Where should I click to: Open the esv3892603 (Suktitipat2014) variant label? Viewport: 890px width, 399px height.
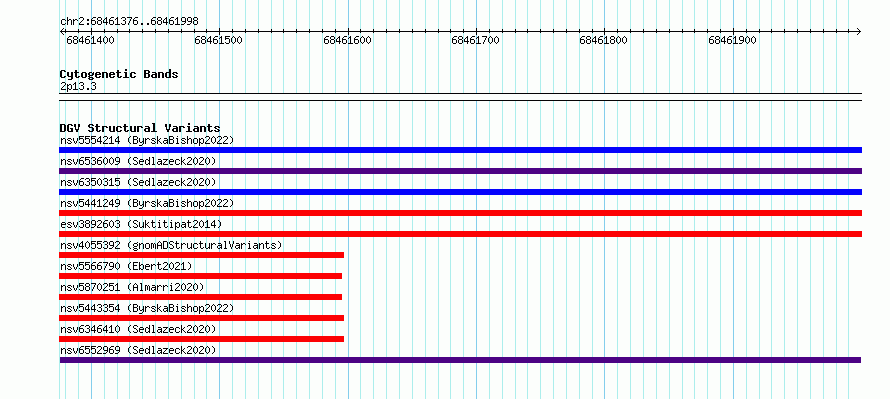coord(141,224)
